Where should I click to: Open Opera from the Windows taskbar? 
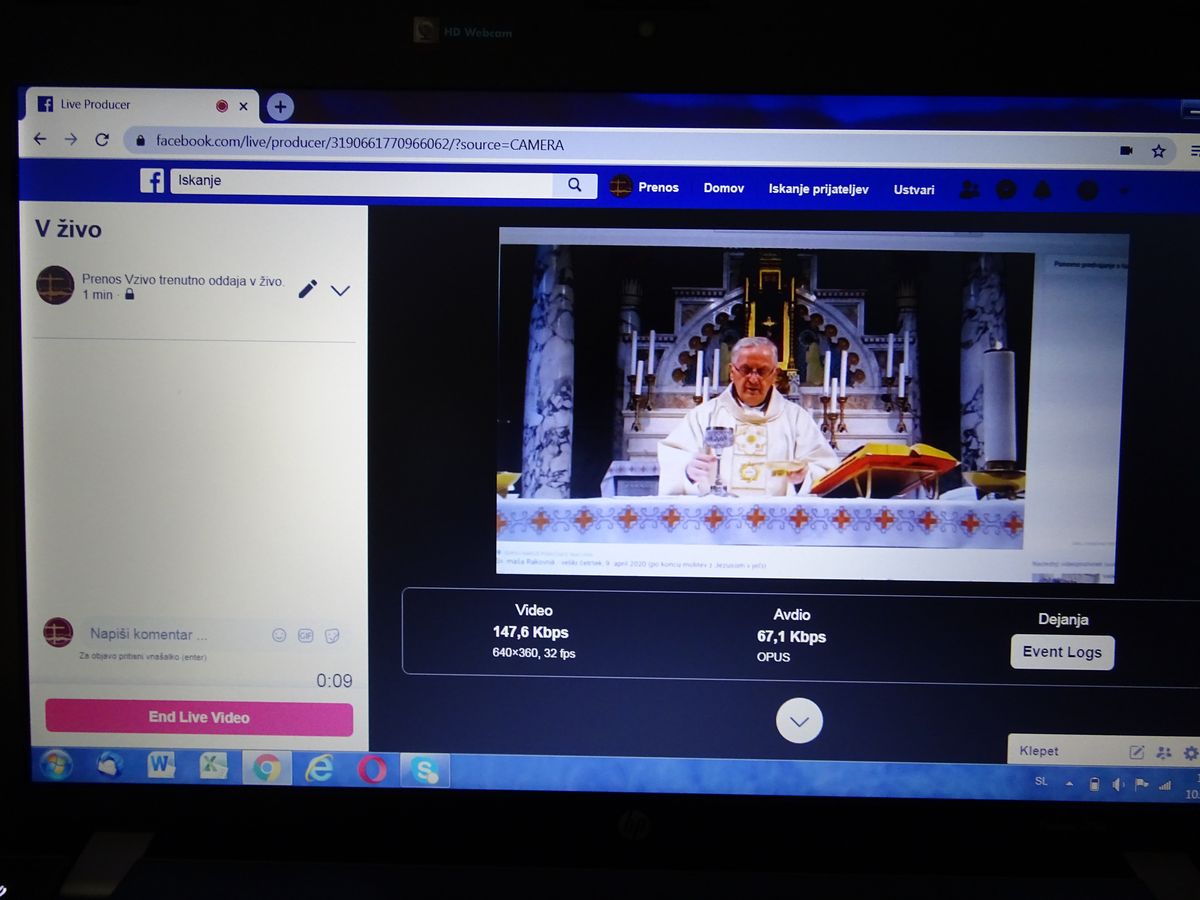click(x=372, y=768)
